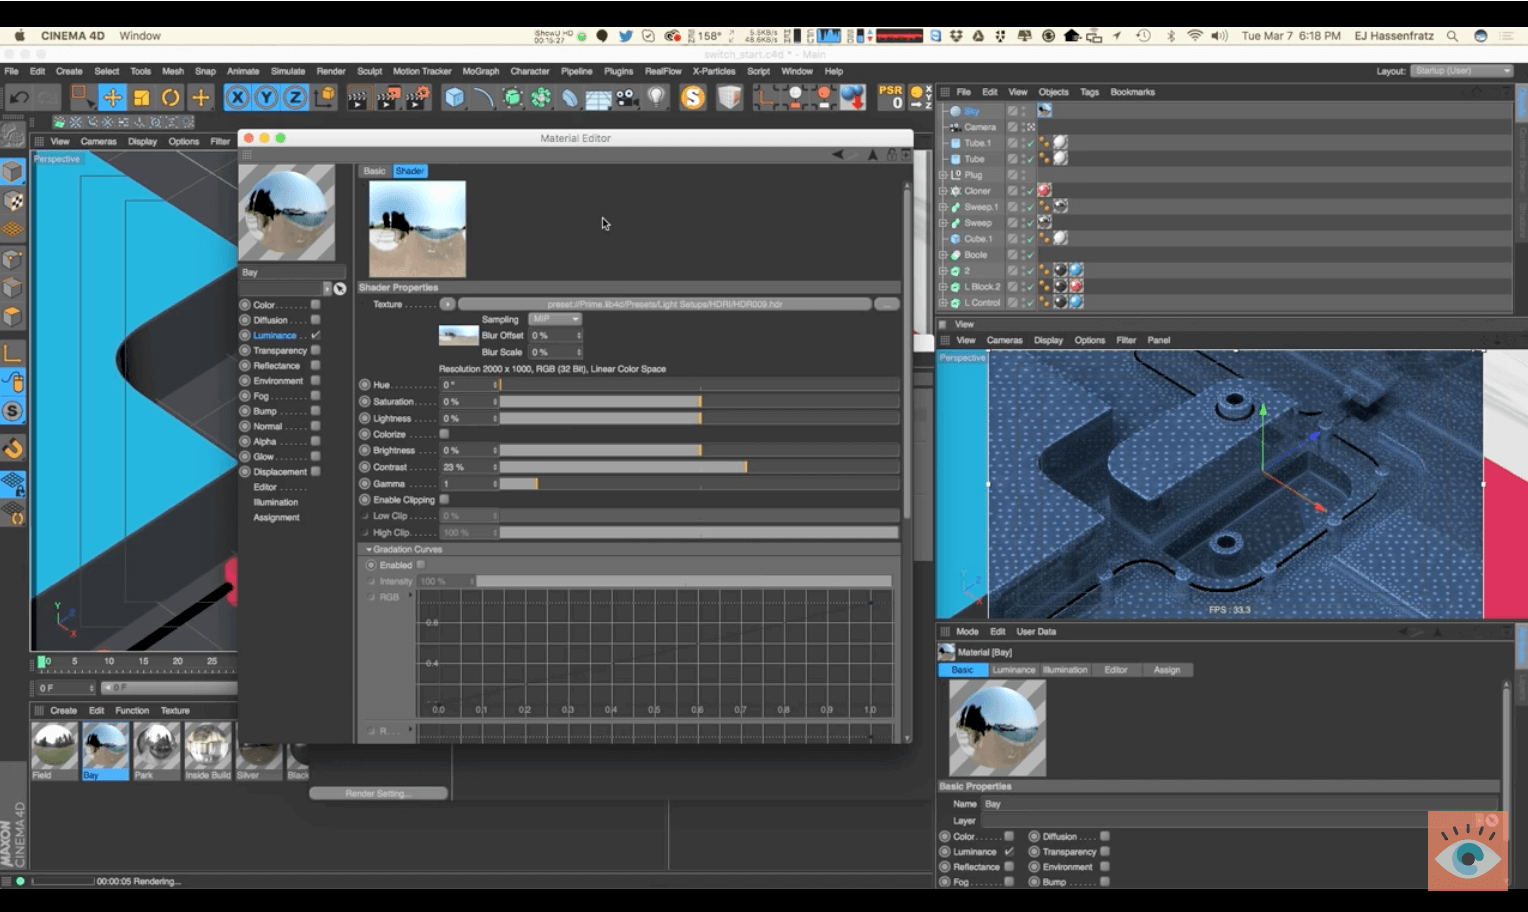The height and width of the screenshot is (912, 1528).
Task: Toggle the Enable Clipping checkbox
Action: pyautogui.click(x=444, y=499)
